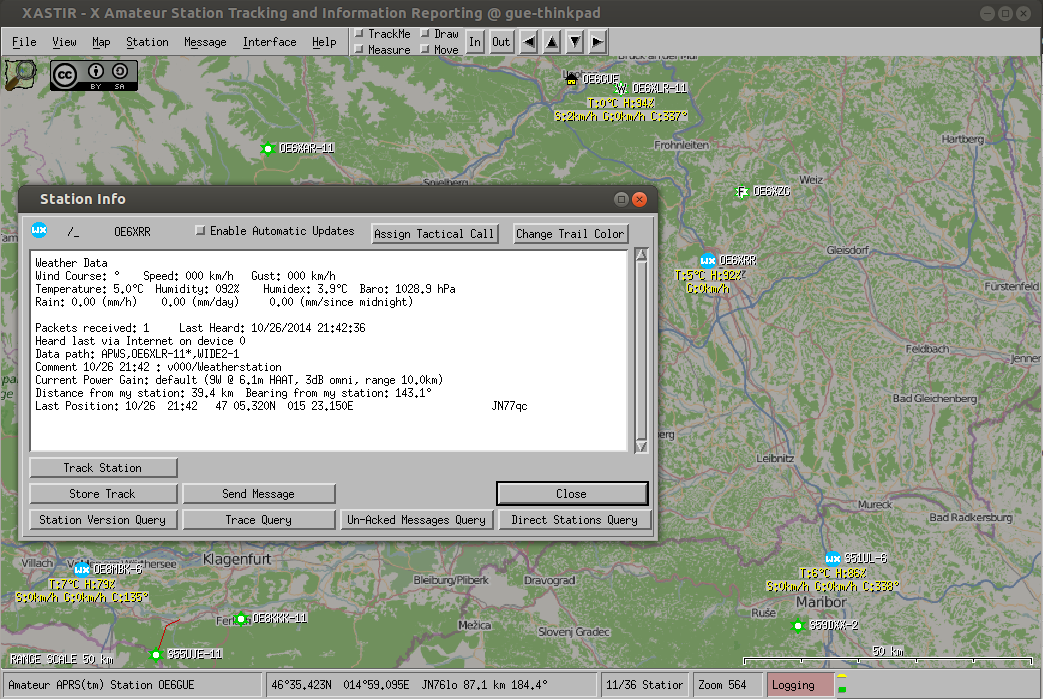
Task: Click the pan up arrow button
Action: click(x=552, y=43)
